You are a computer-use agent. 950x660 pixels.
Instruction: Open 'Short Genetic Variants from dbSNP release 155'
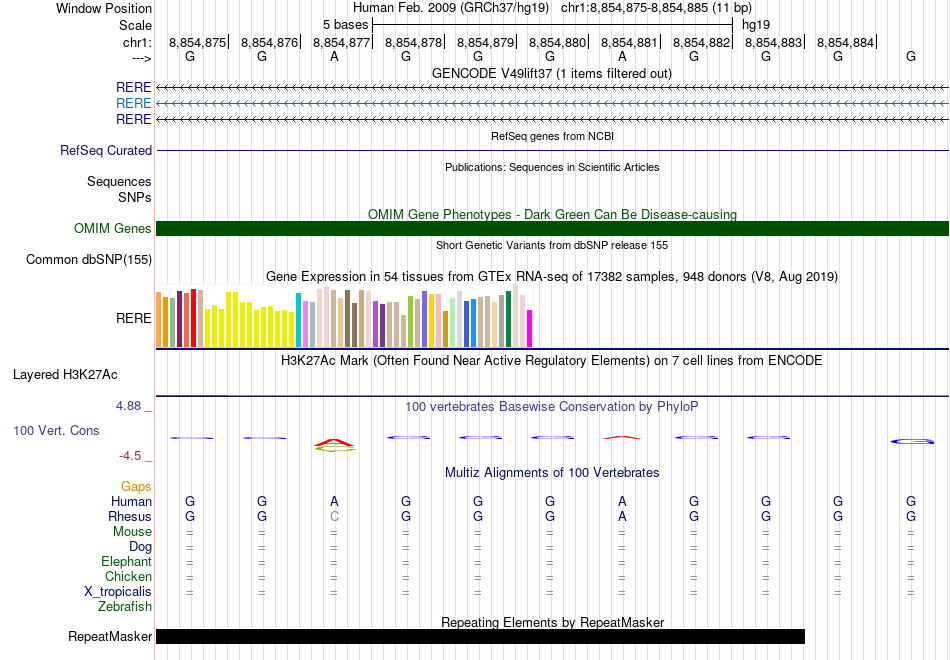coord(552,245)
